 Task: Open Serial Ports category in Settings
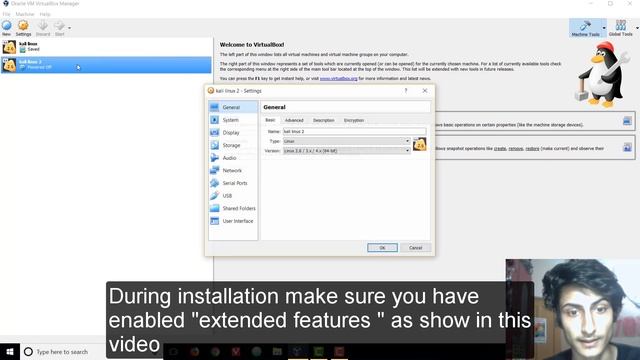click(233, 183)
